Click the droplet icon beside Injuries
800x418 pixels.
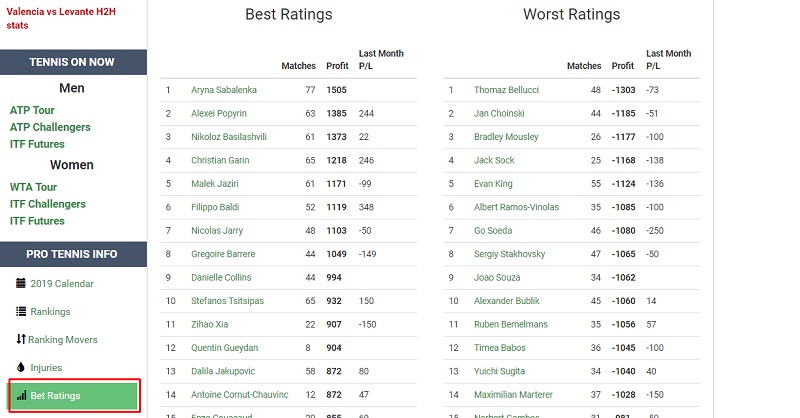(21, 367)
